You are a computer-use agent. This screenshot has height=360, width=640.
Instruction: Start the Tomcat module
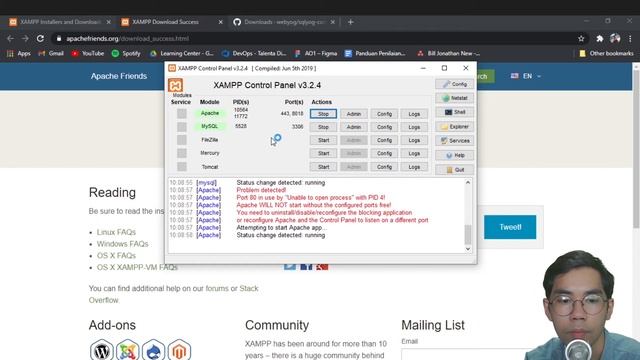[323, 167]
